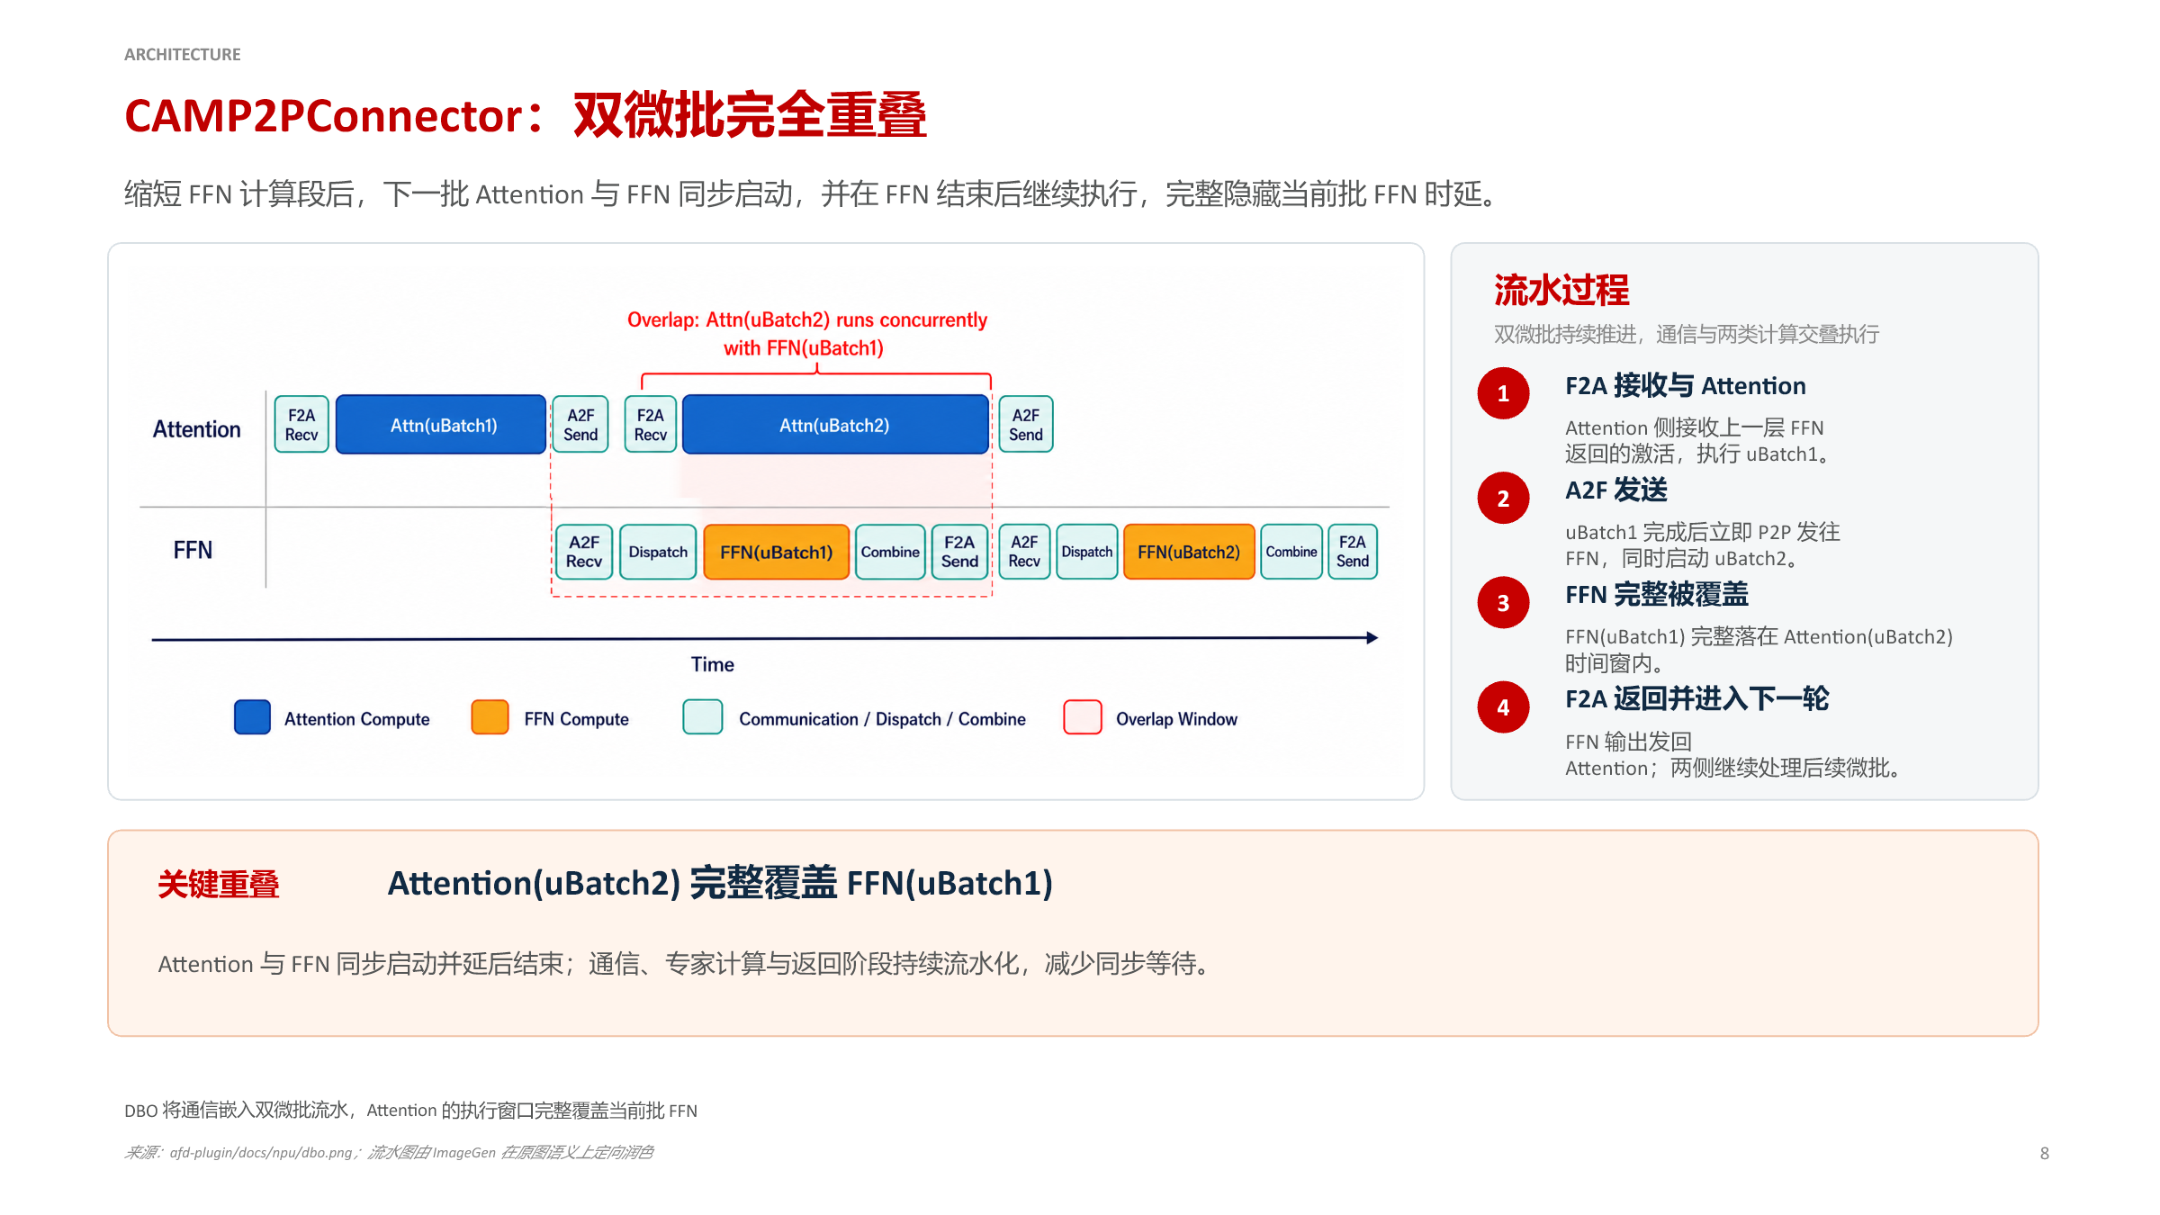Click the 'Time' axis label
Viewport: 2160px width, 1215px height.
pyautogui.click(x=713, y=664)
